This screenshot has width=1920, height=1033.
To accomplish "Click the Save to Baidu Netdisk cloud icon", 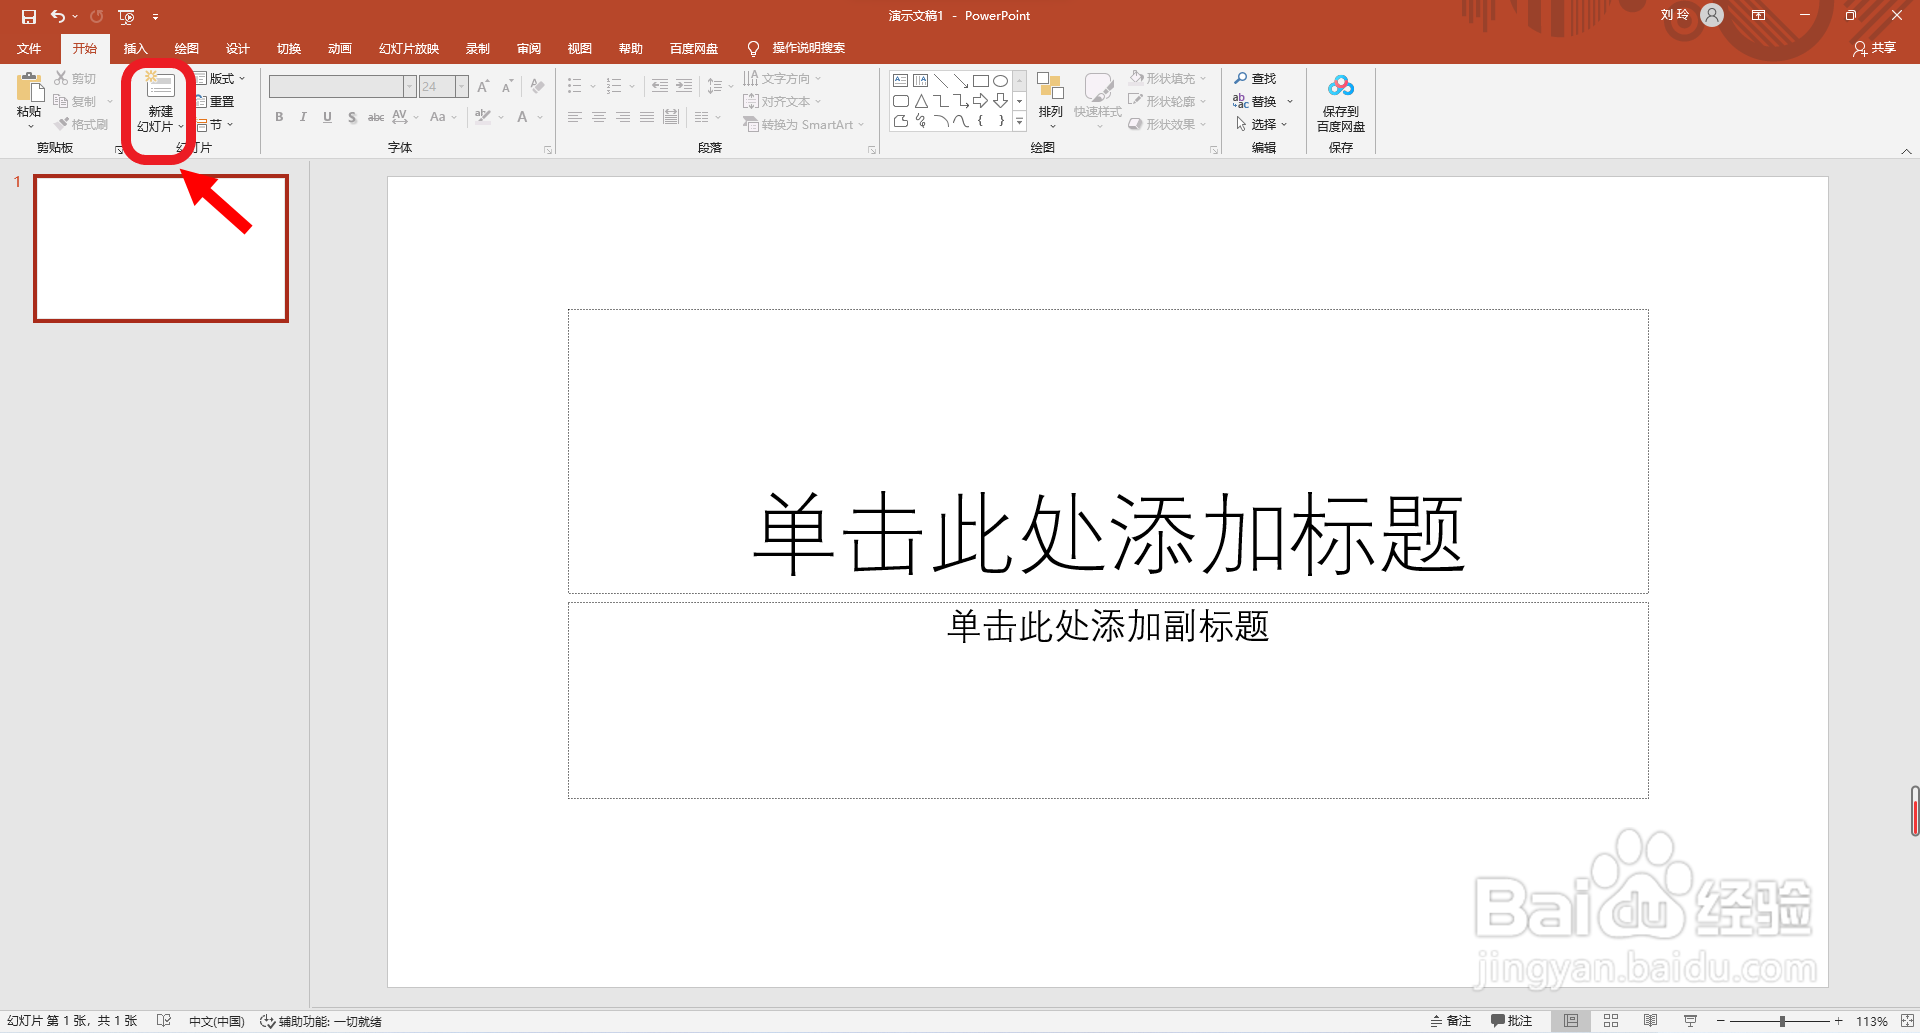I will [x=1341, y=87].
